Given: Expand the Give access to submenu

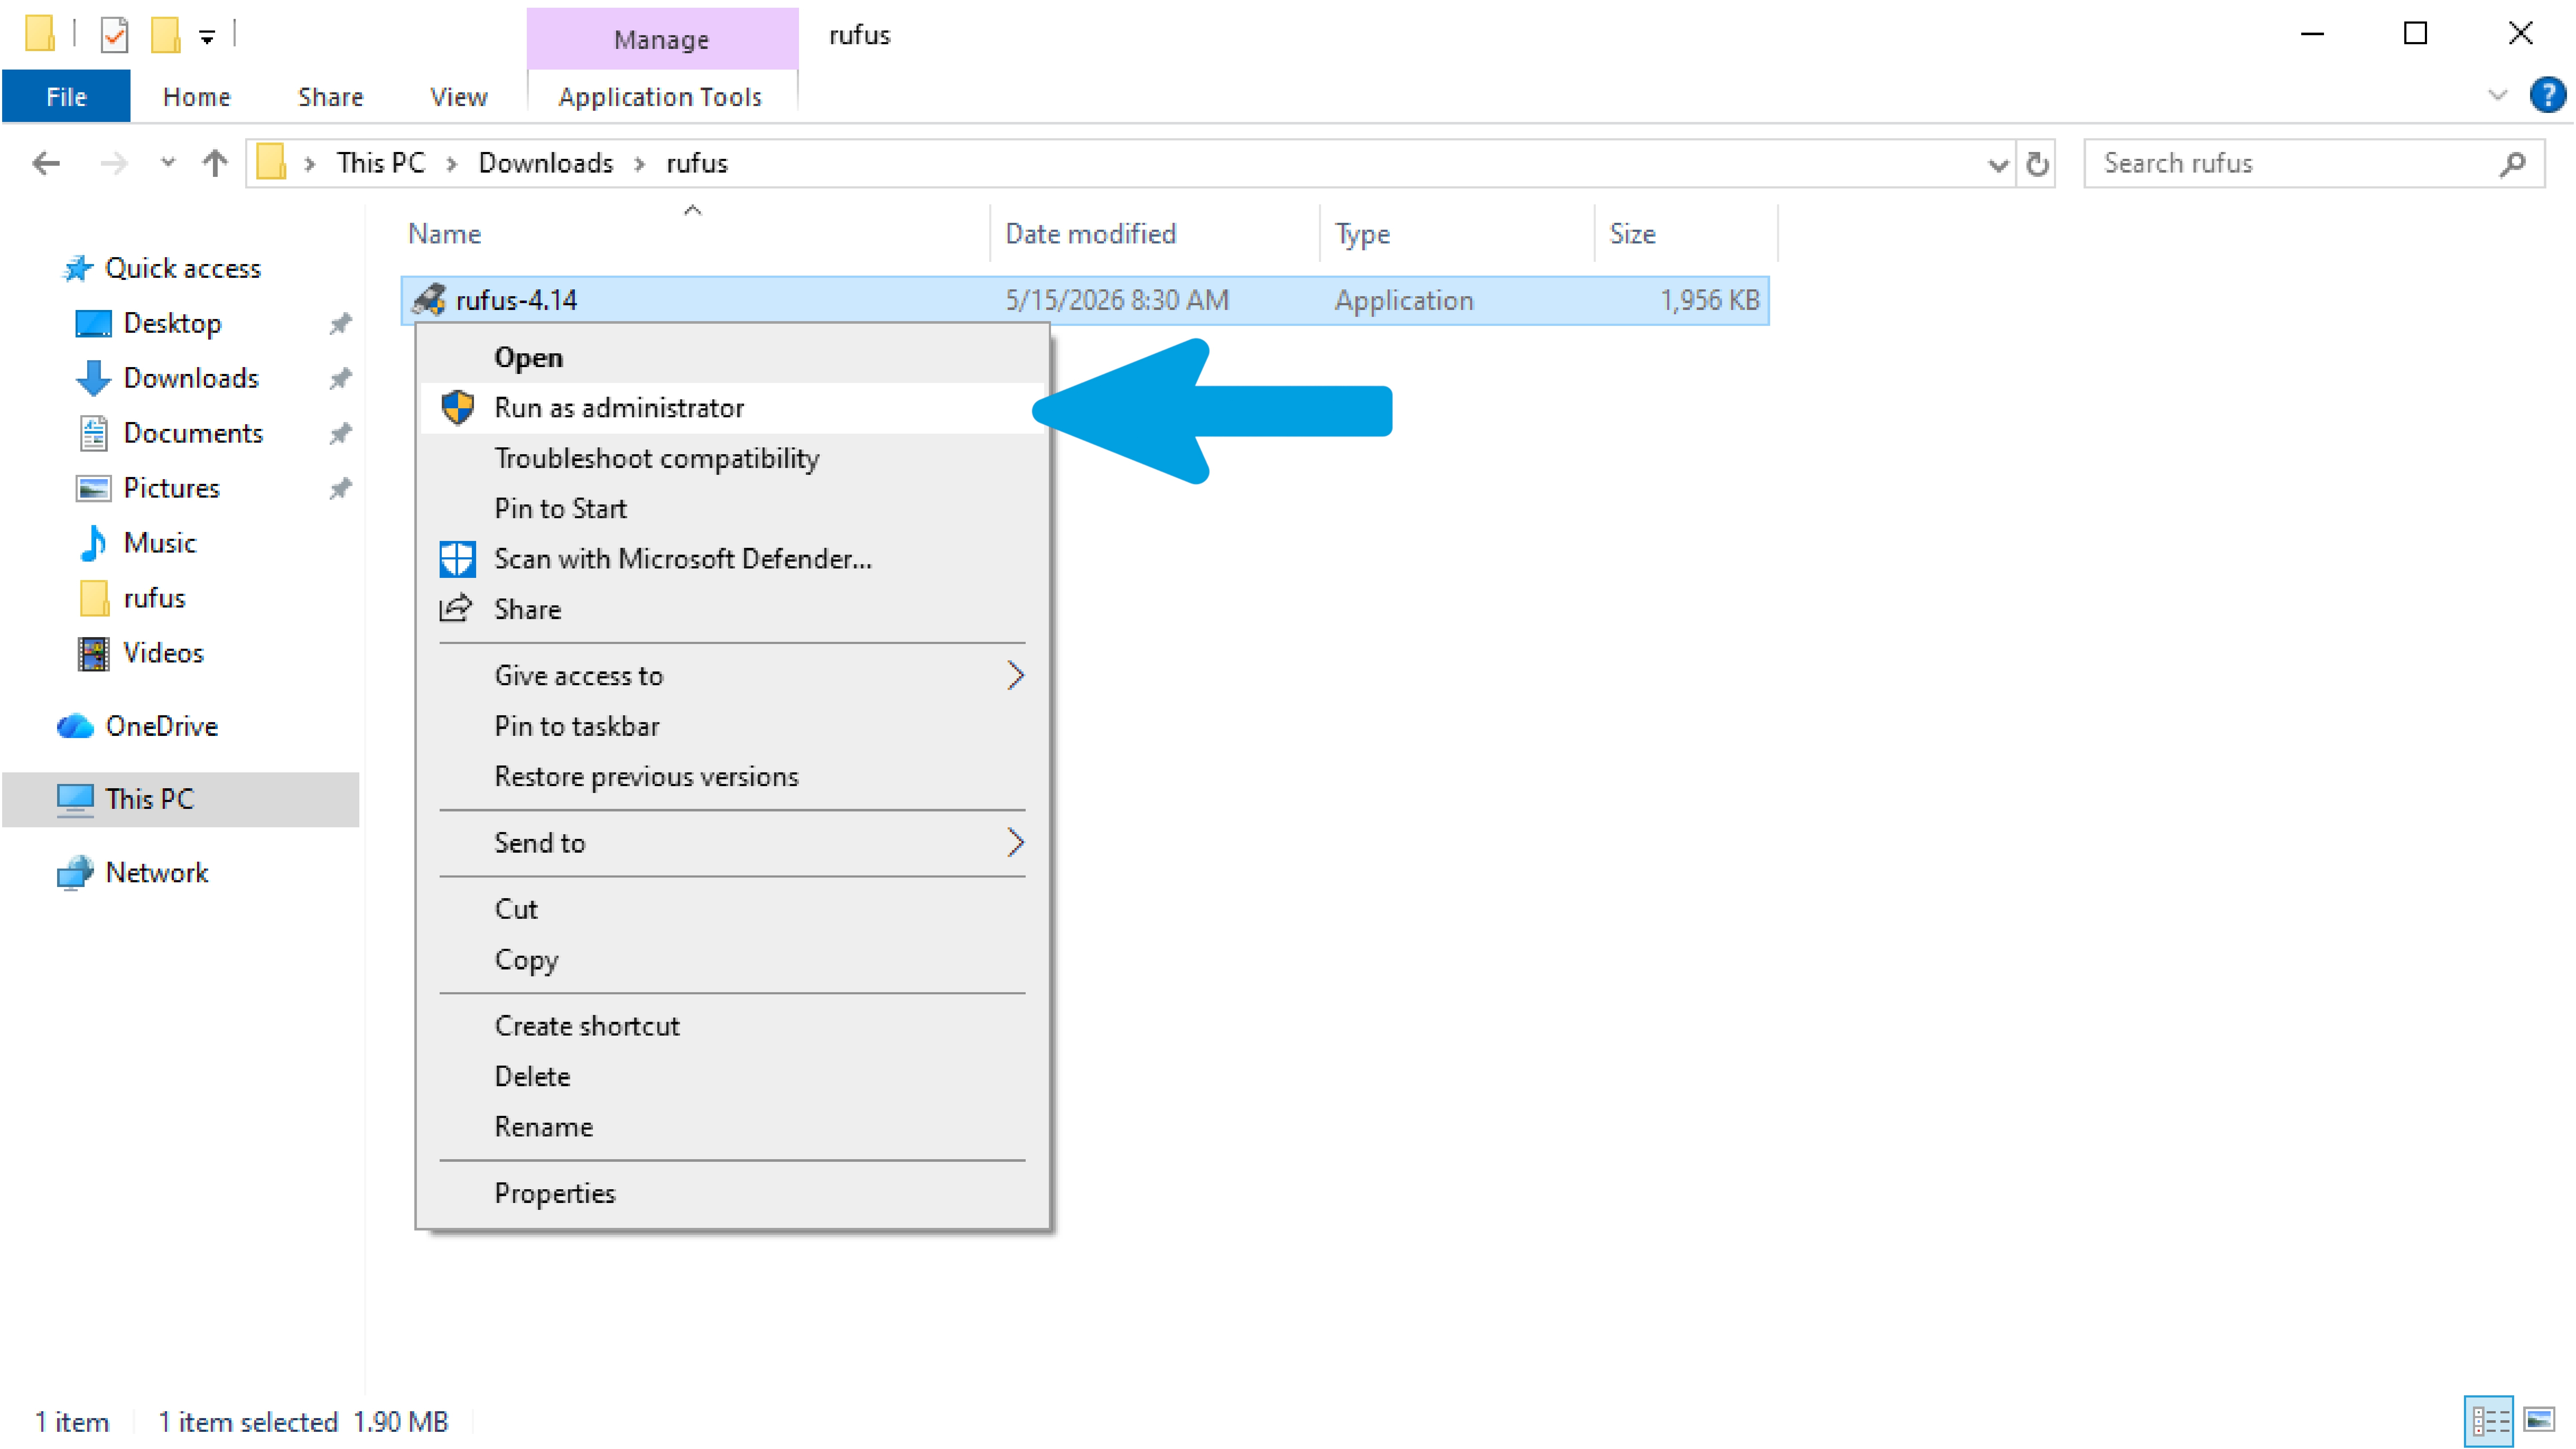Looking at the screenshot, I should [x=732, y=676].
